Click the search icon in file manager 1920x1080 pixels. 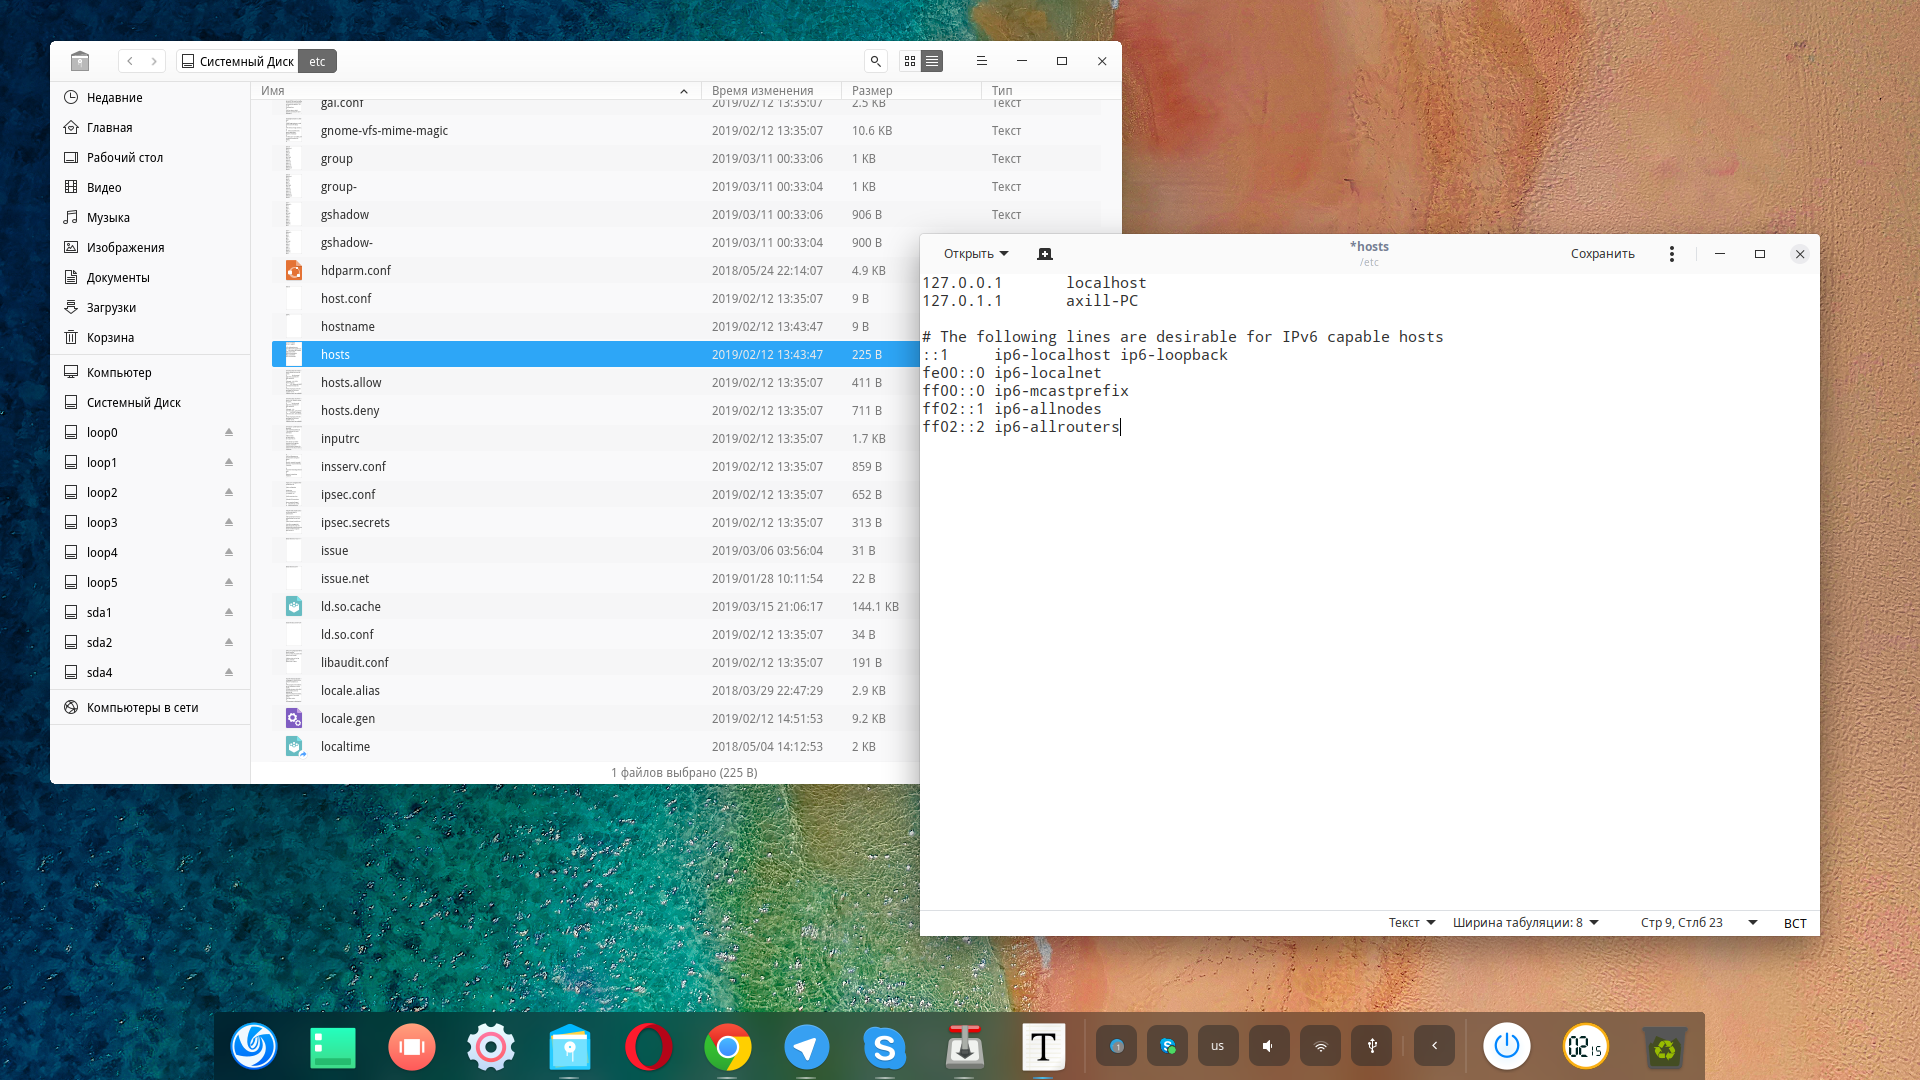coord(875,61)
